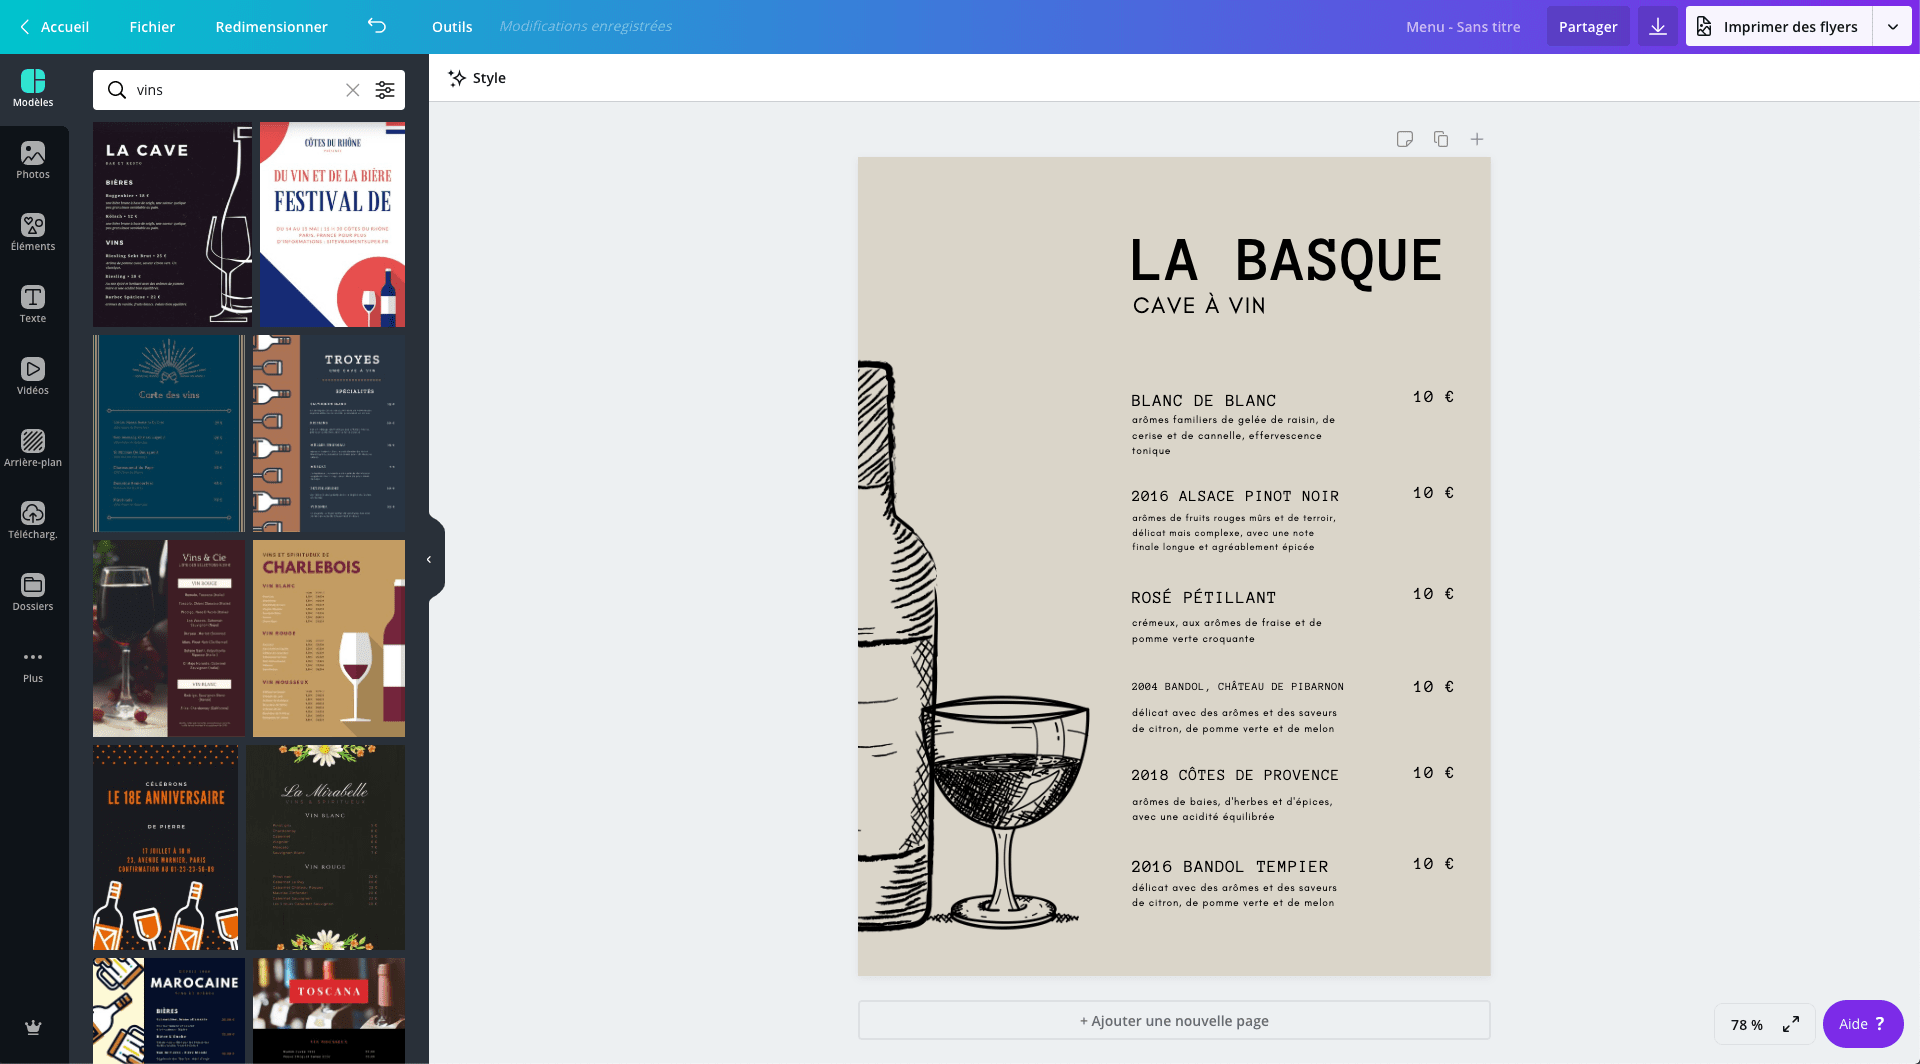Open the Modèles sidebar panel

[33, 88]
